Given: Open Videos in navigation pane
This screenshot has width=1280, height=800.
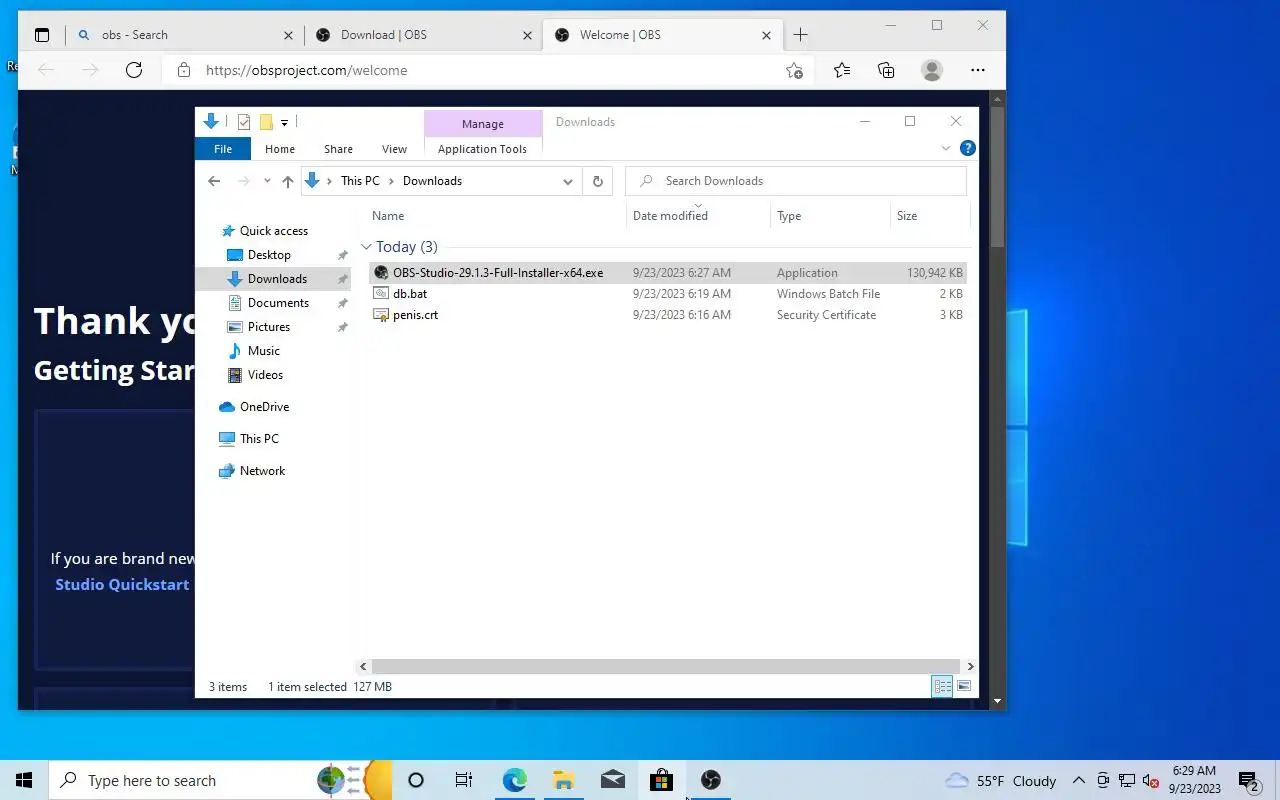Looking at the screenshot, I should 265,375.
